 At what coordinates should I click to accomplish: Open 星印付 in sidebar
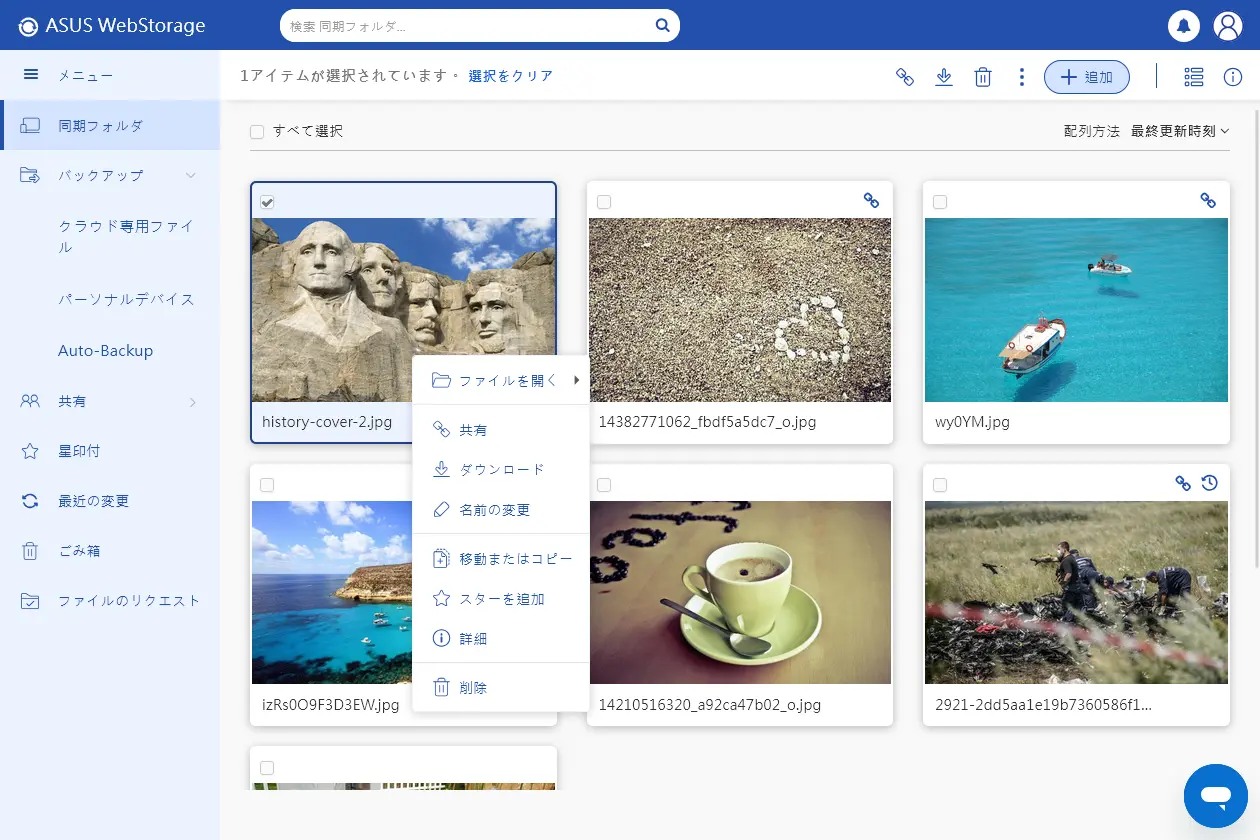click(x=110, y=451)
